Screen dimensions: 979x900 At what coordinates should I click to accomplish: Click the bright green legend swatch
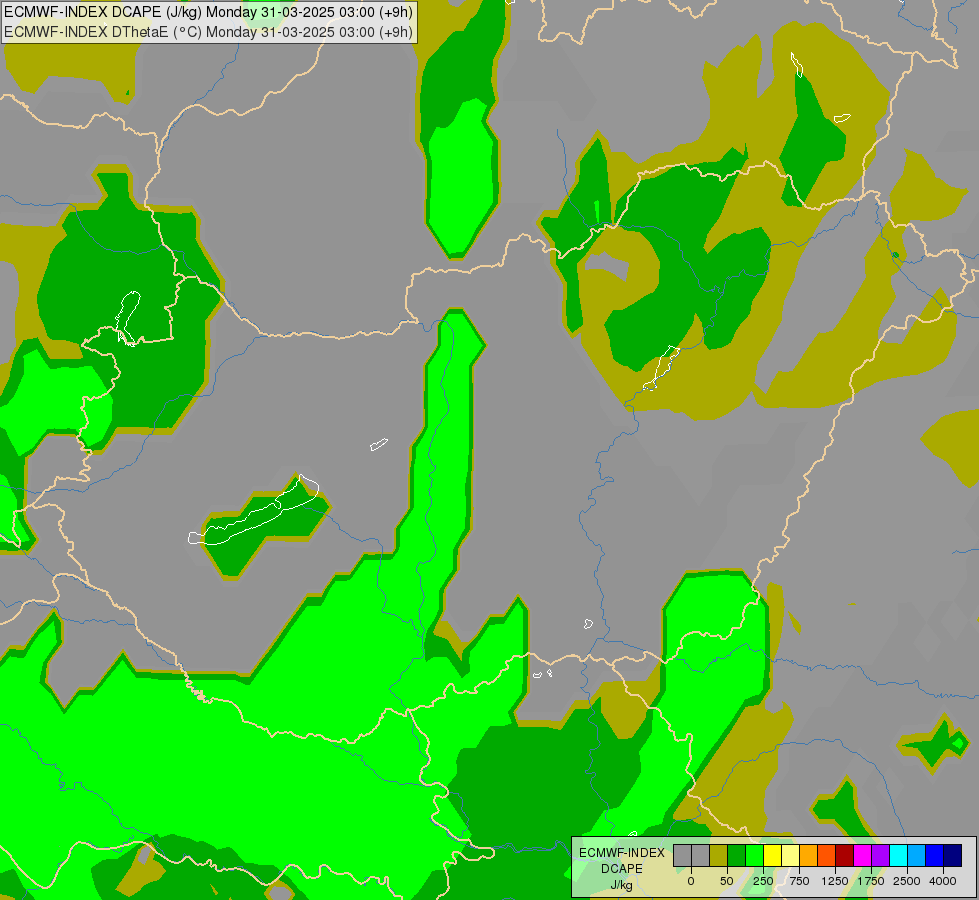[x=755, y=856]
